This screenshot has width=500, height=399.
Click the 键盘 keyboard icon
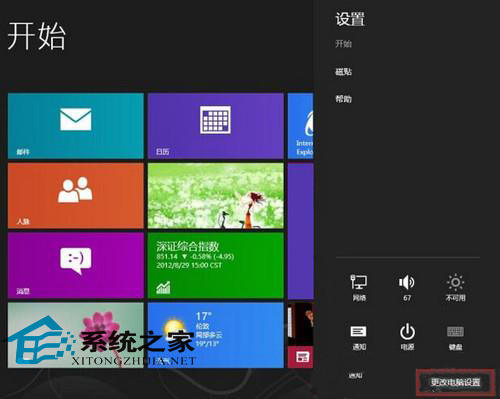point(455,337)
